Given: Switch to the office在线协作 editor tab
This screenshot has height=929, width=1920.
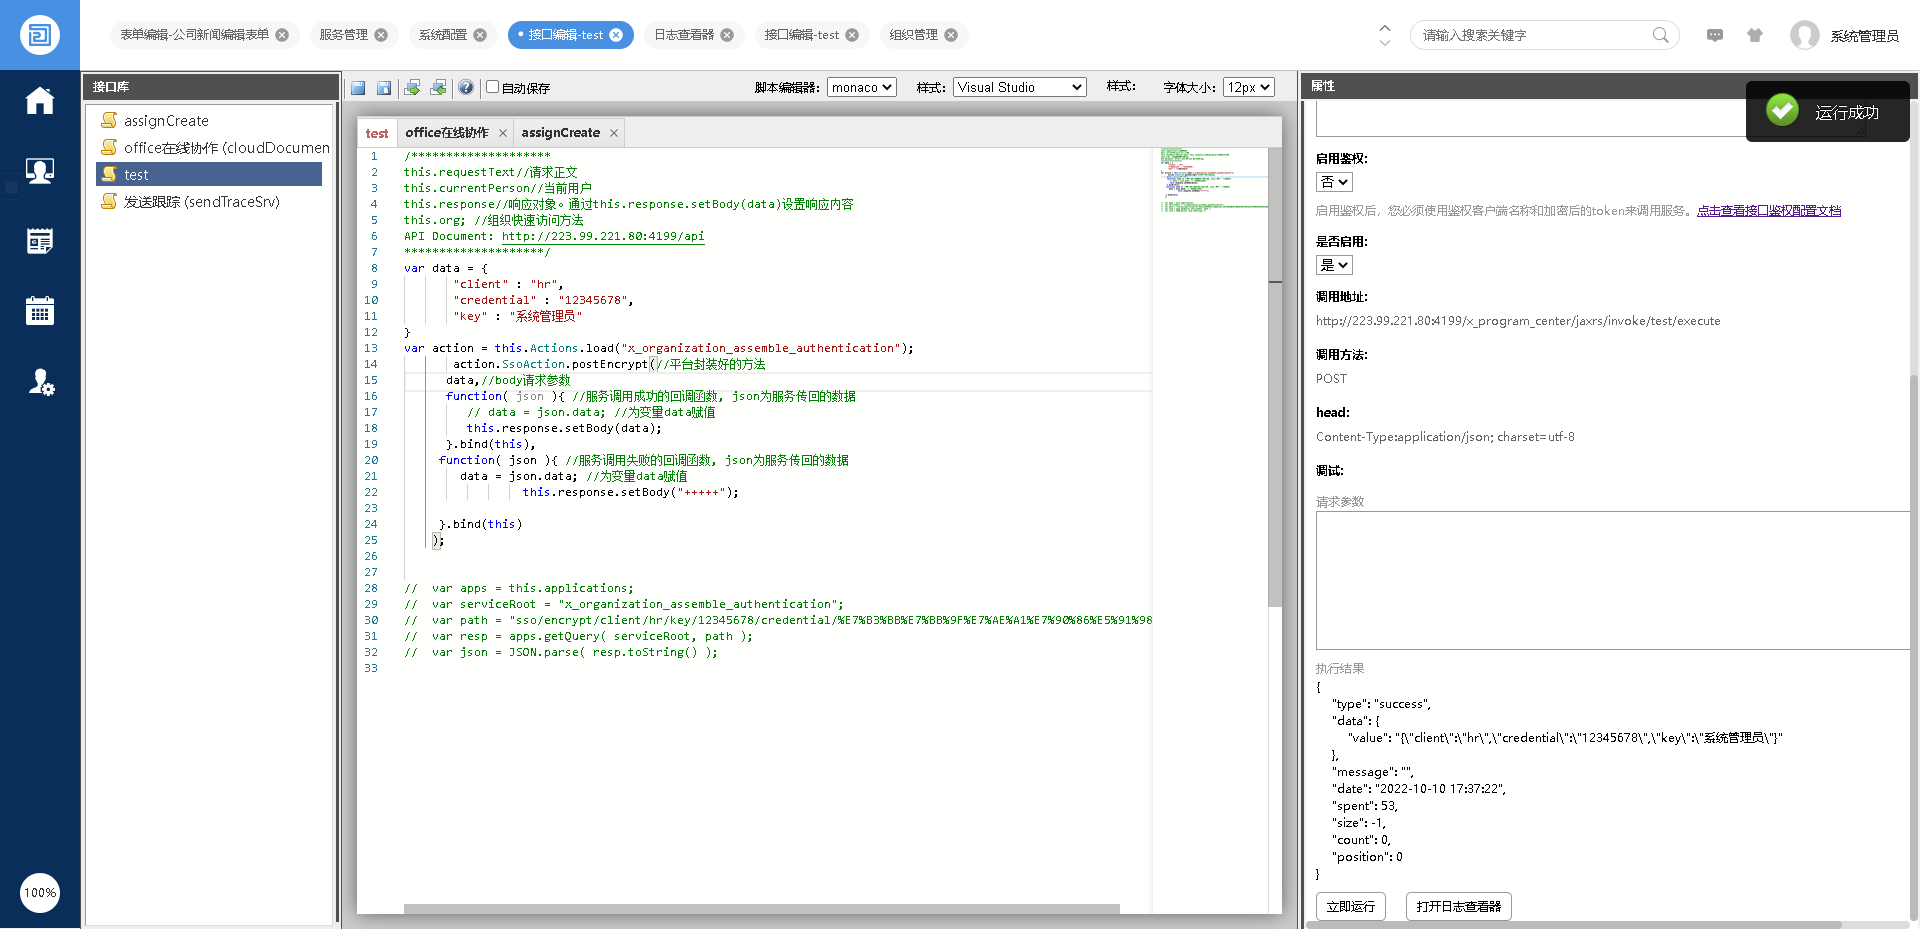Looking at the screenshot, I should click(x=446, y=133).
